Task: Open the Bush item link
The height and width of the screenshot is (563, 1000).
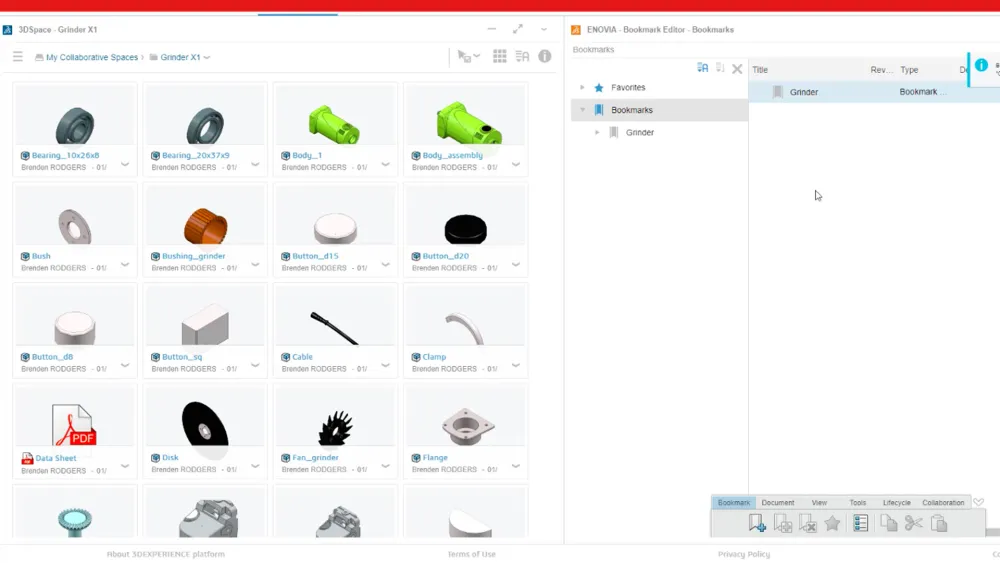Action: click(x=41, y=256)
